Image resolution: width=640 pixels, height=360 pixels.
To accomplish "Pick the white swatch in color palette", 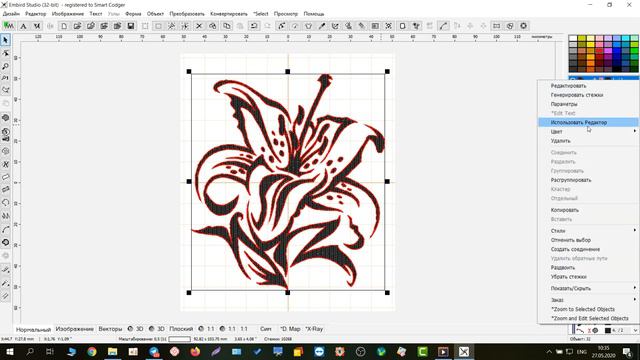I will [x=573, y=38].
